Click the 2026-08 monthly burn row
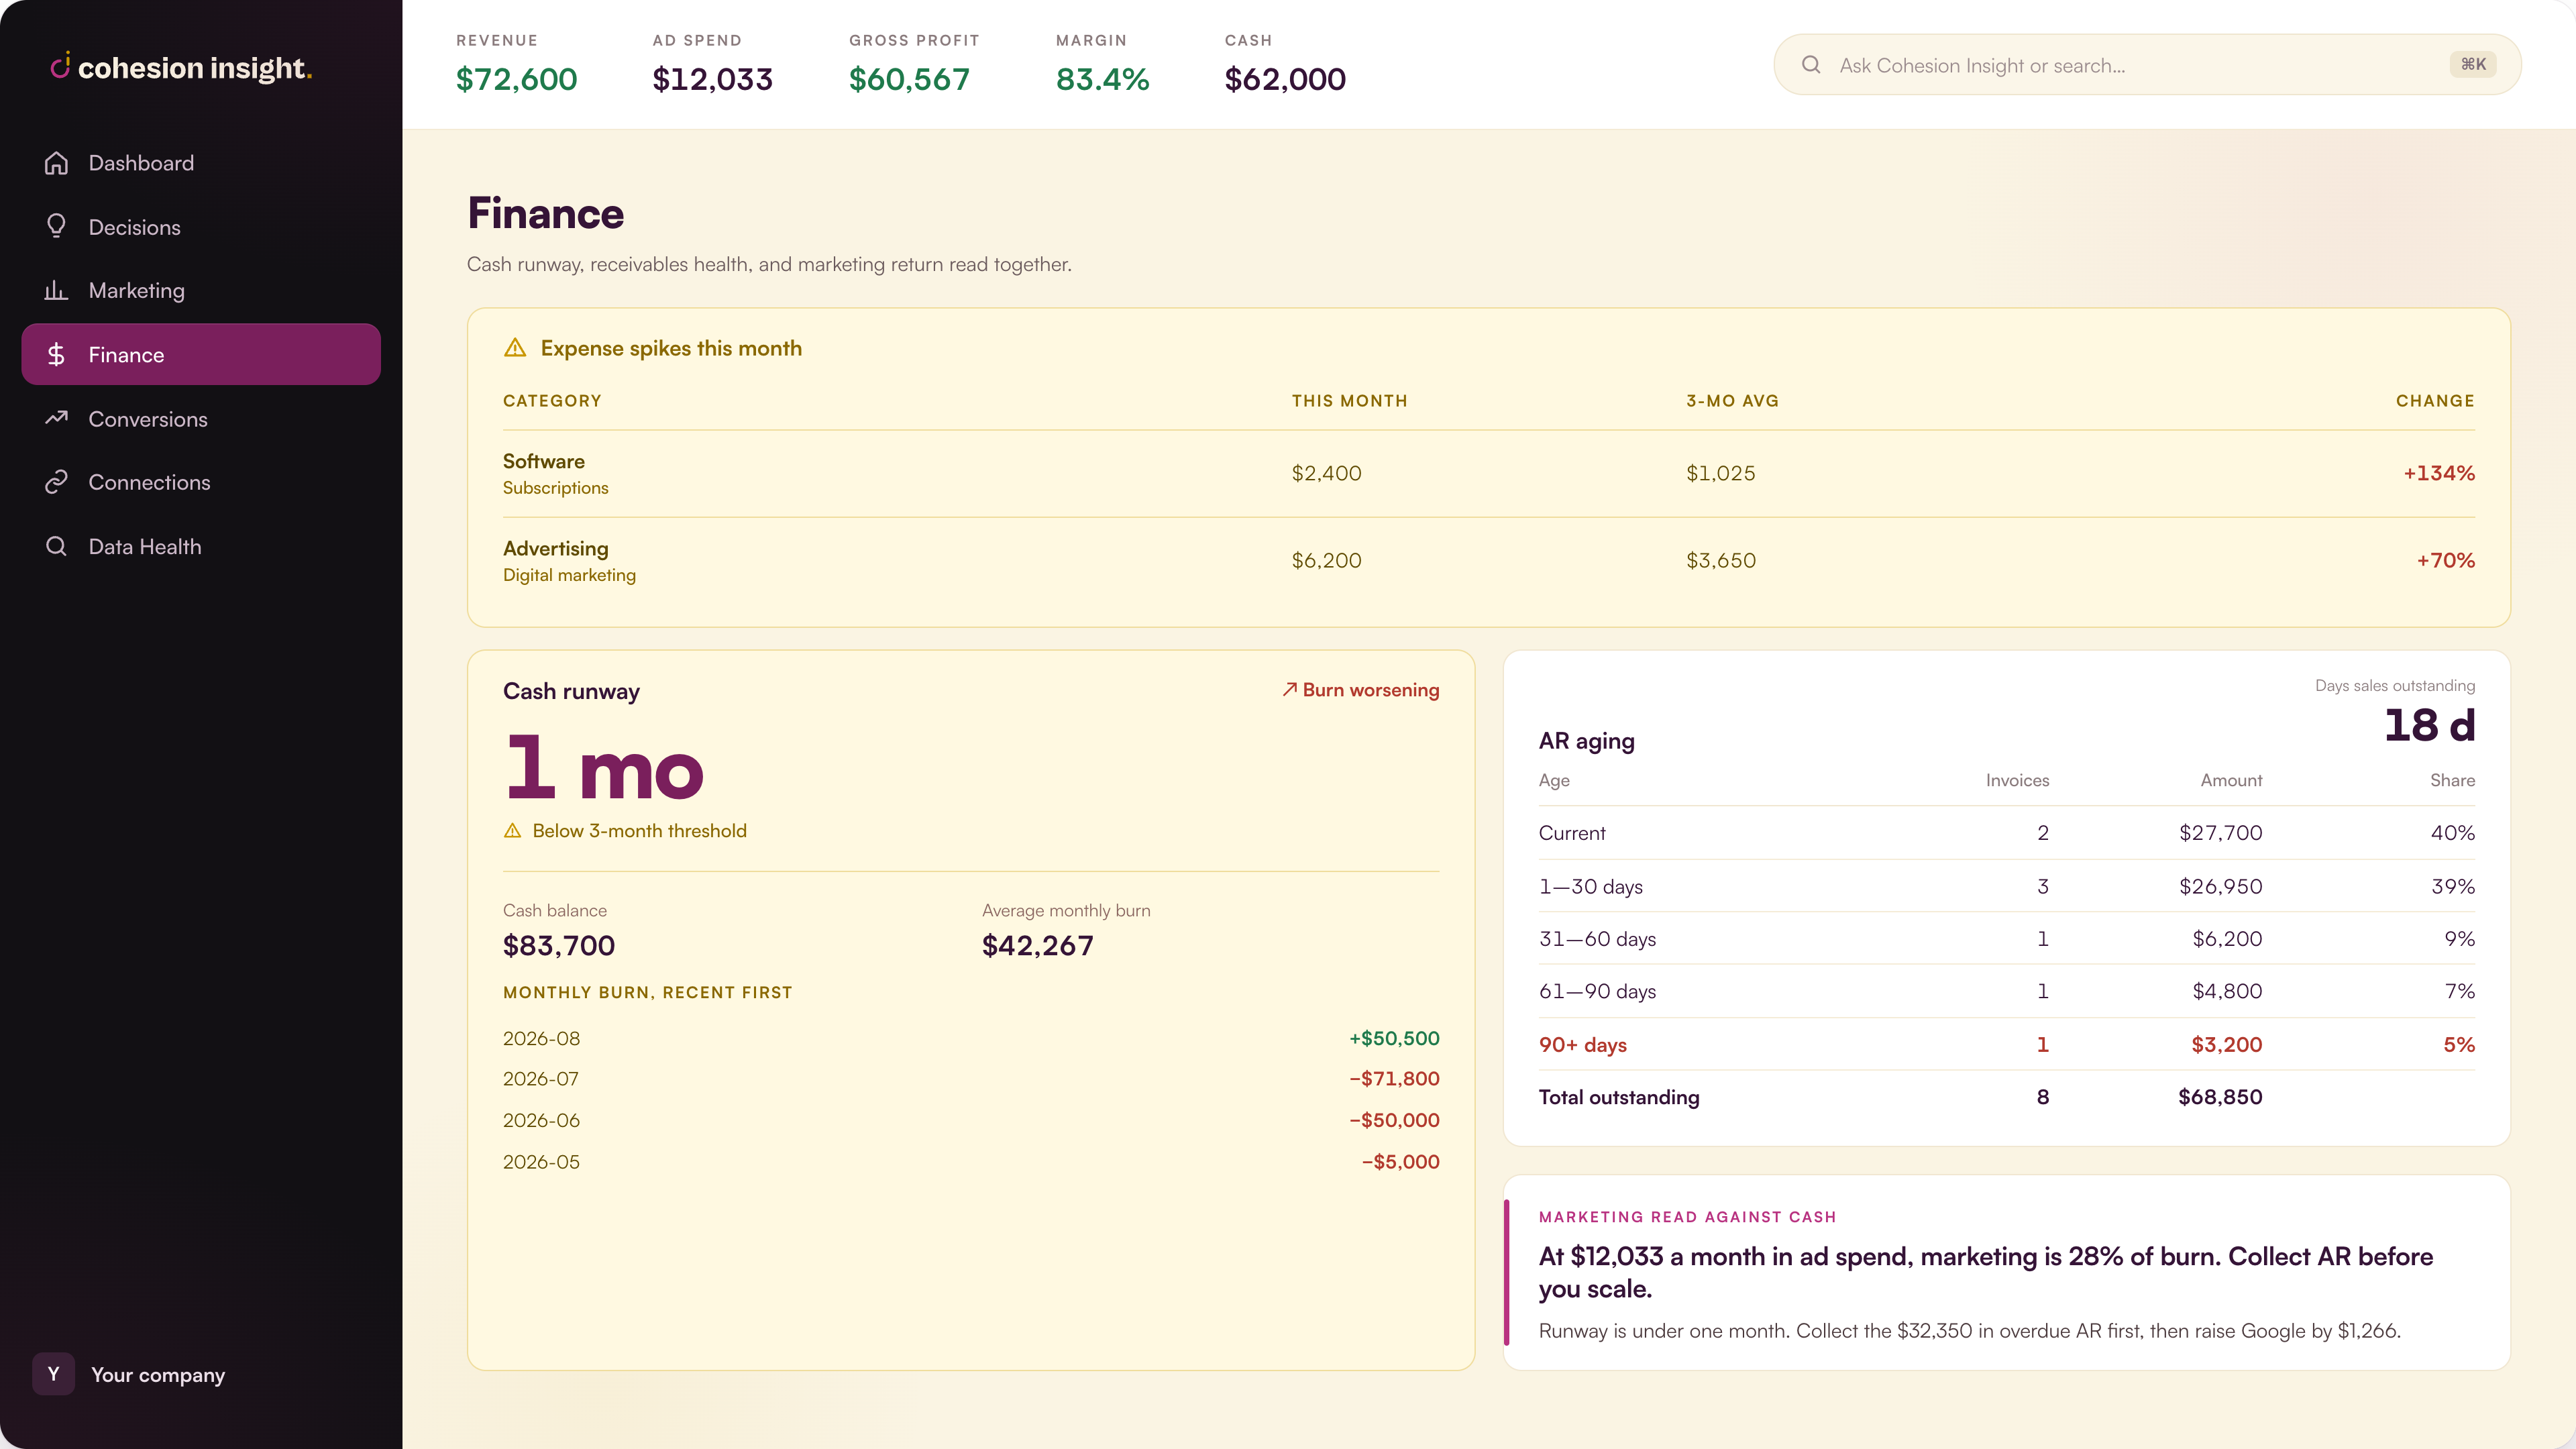The width and height of the screenshot is (2576, 1449). [971, 1038]
